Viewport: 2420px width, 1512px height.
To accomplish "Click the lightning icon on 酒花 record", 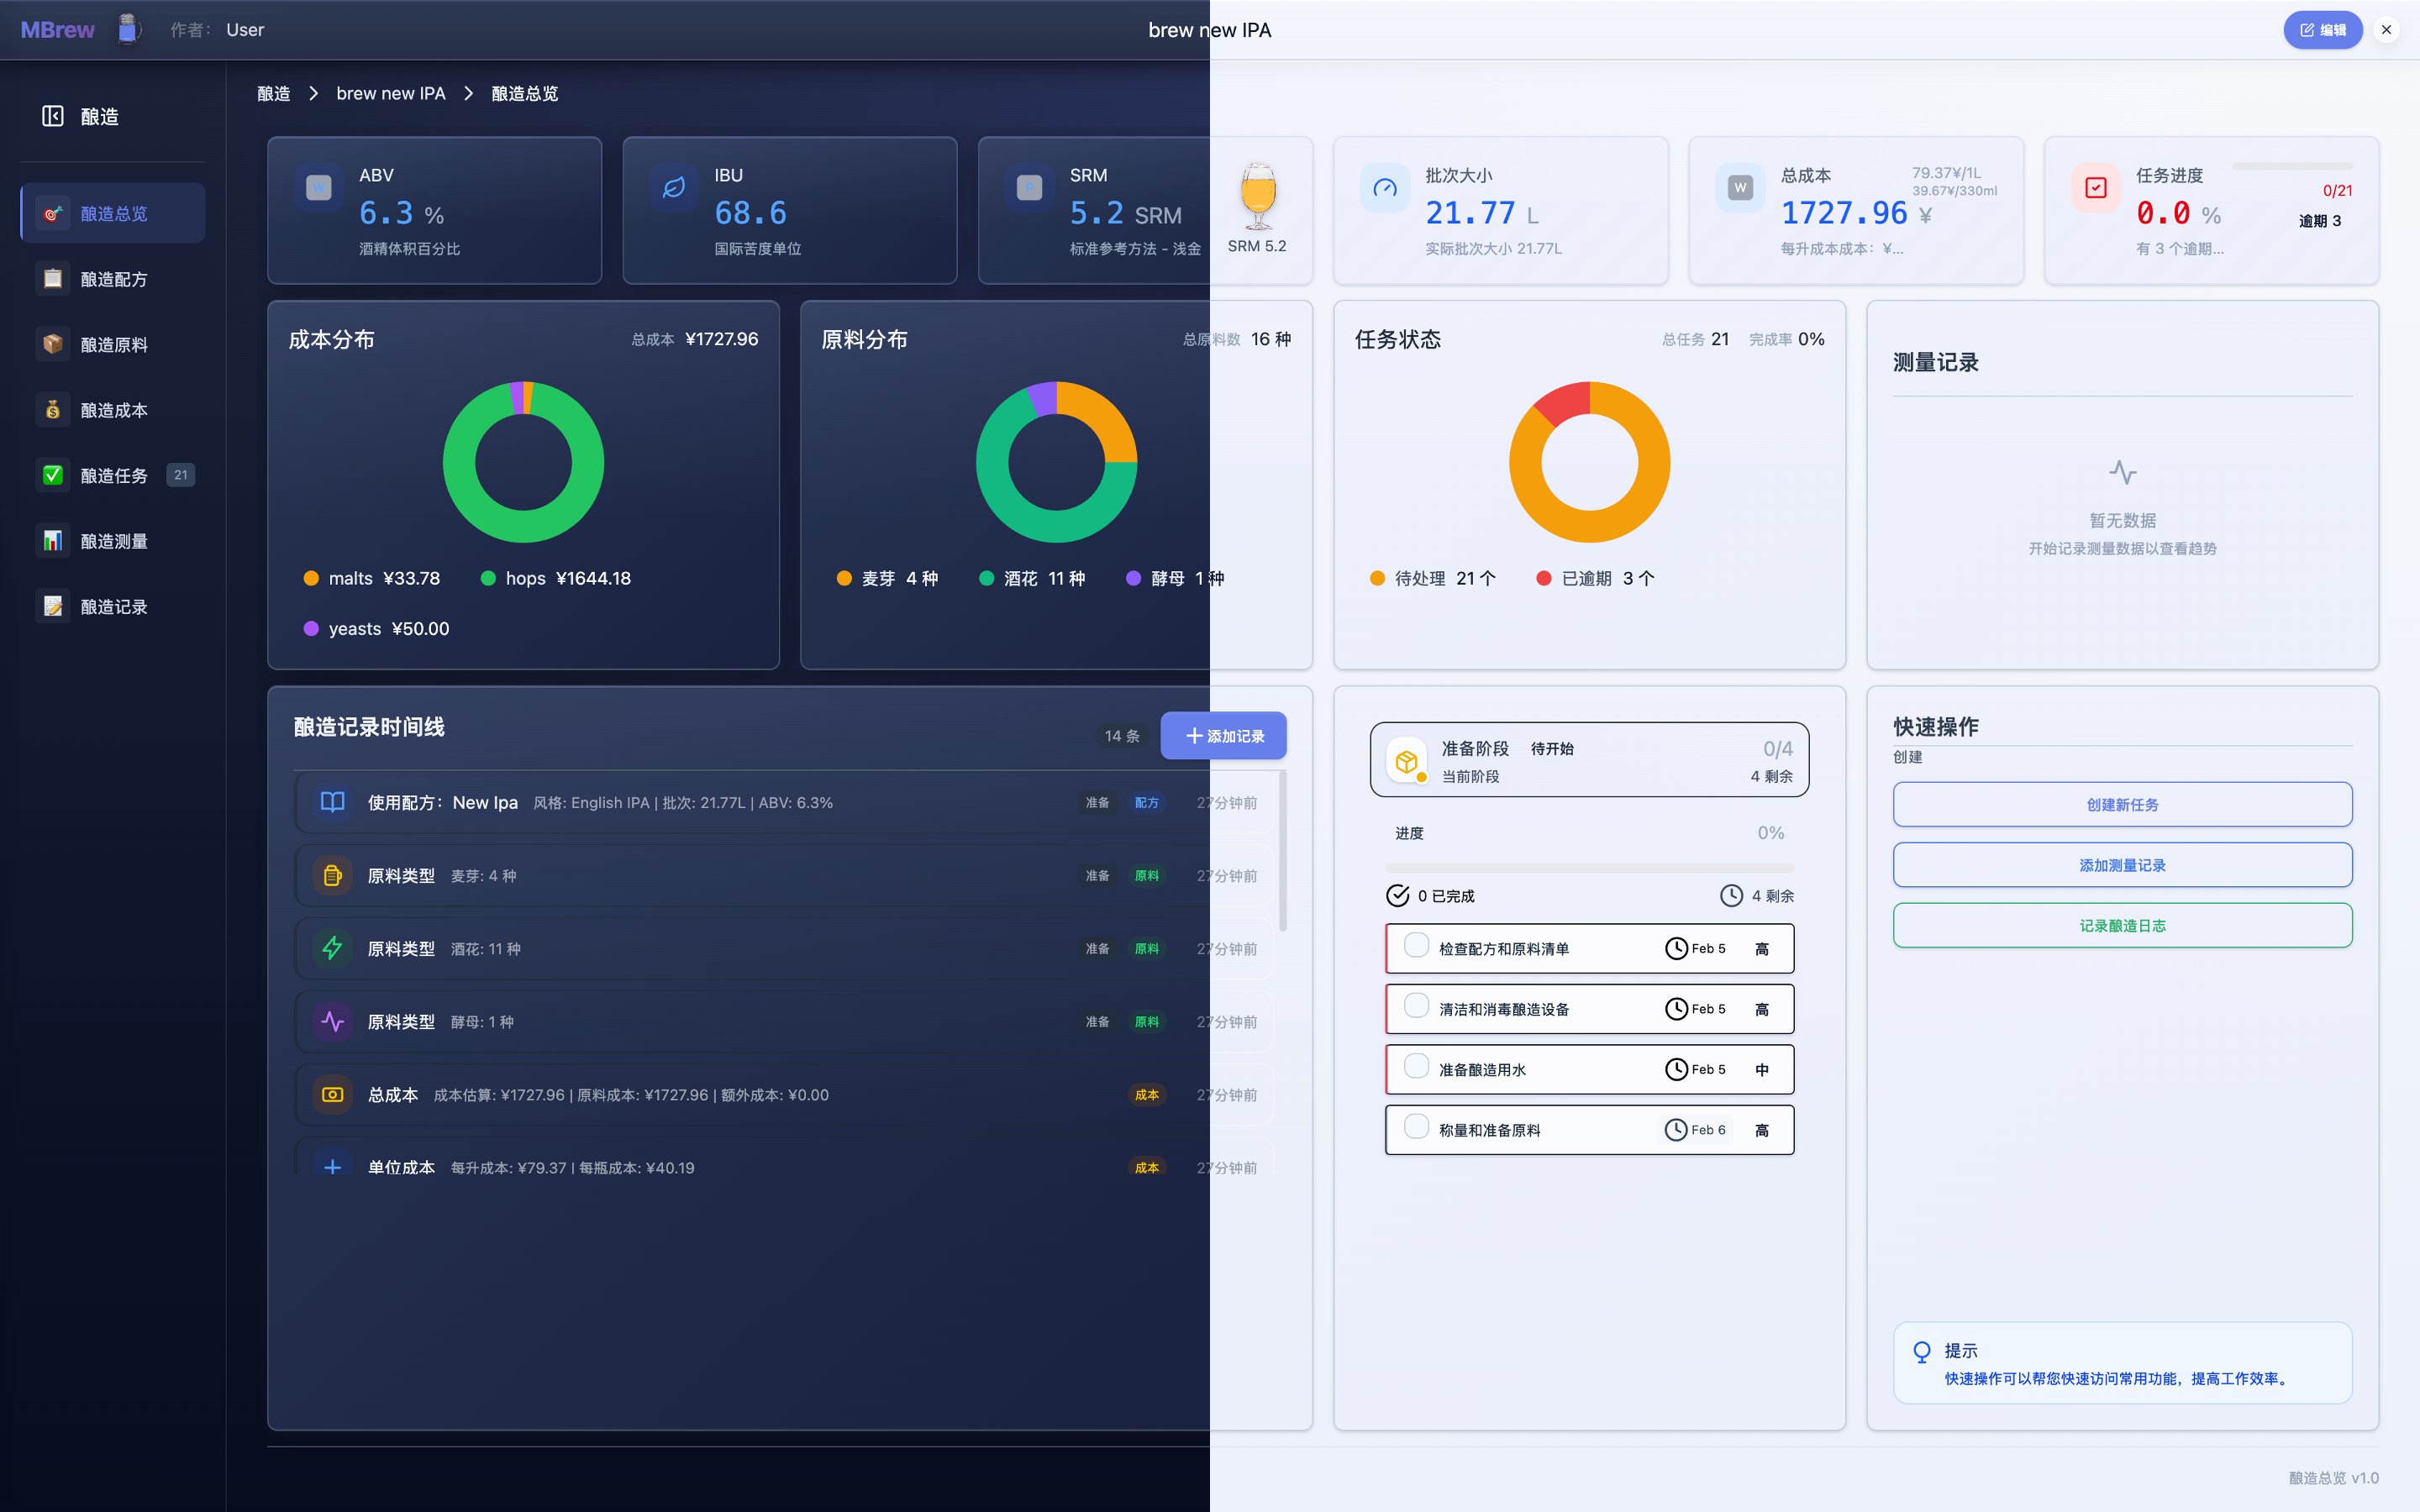I will click(x=332, y=948).
